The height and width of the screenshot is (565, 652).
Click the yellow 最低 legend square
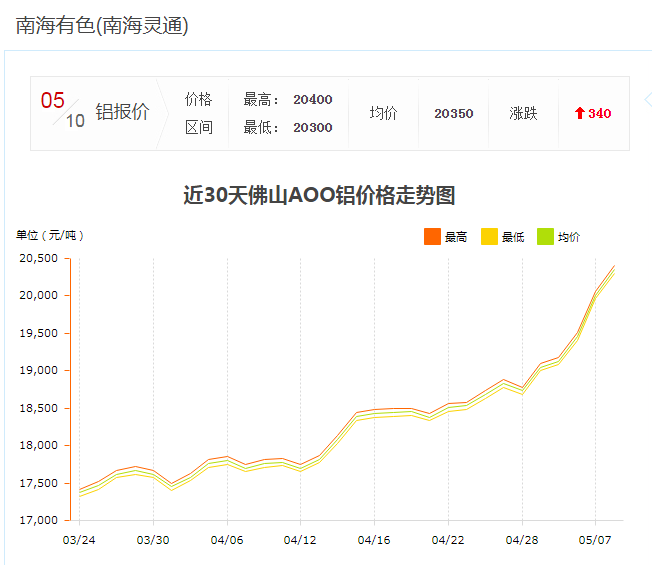(x=489, y=237)
